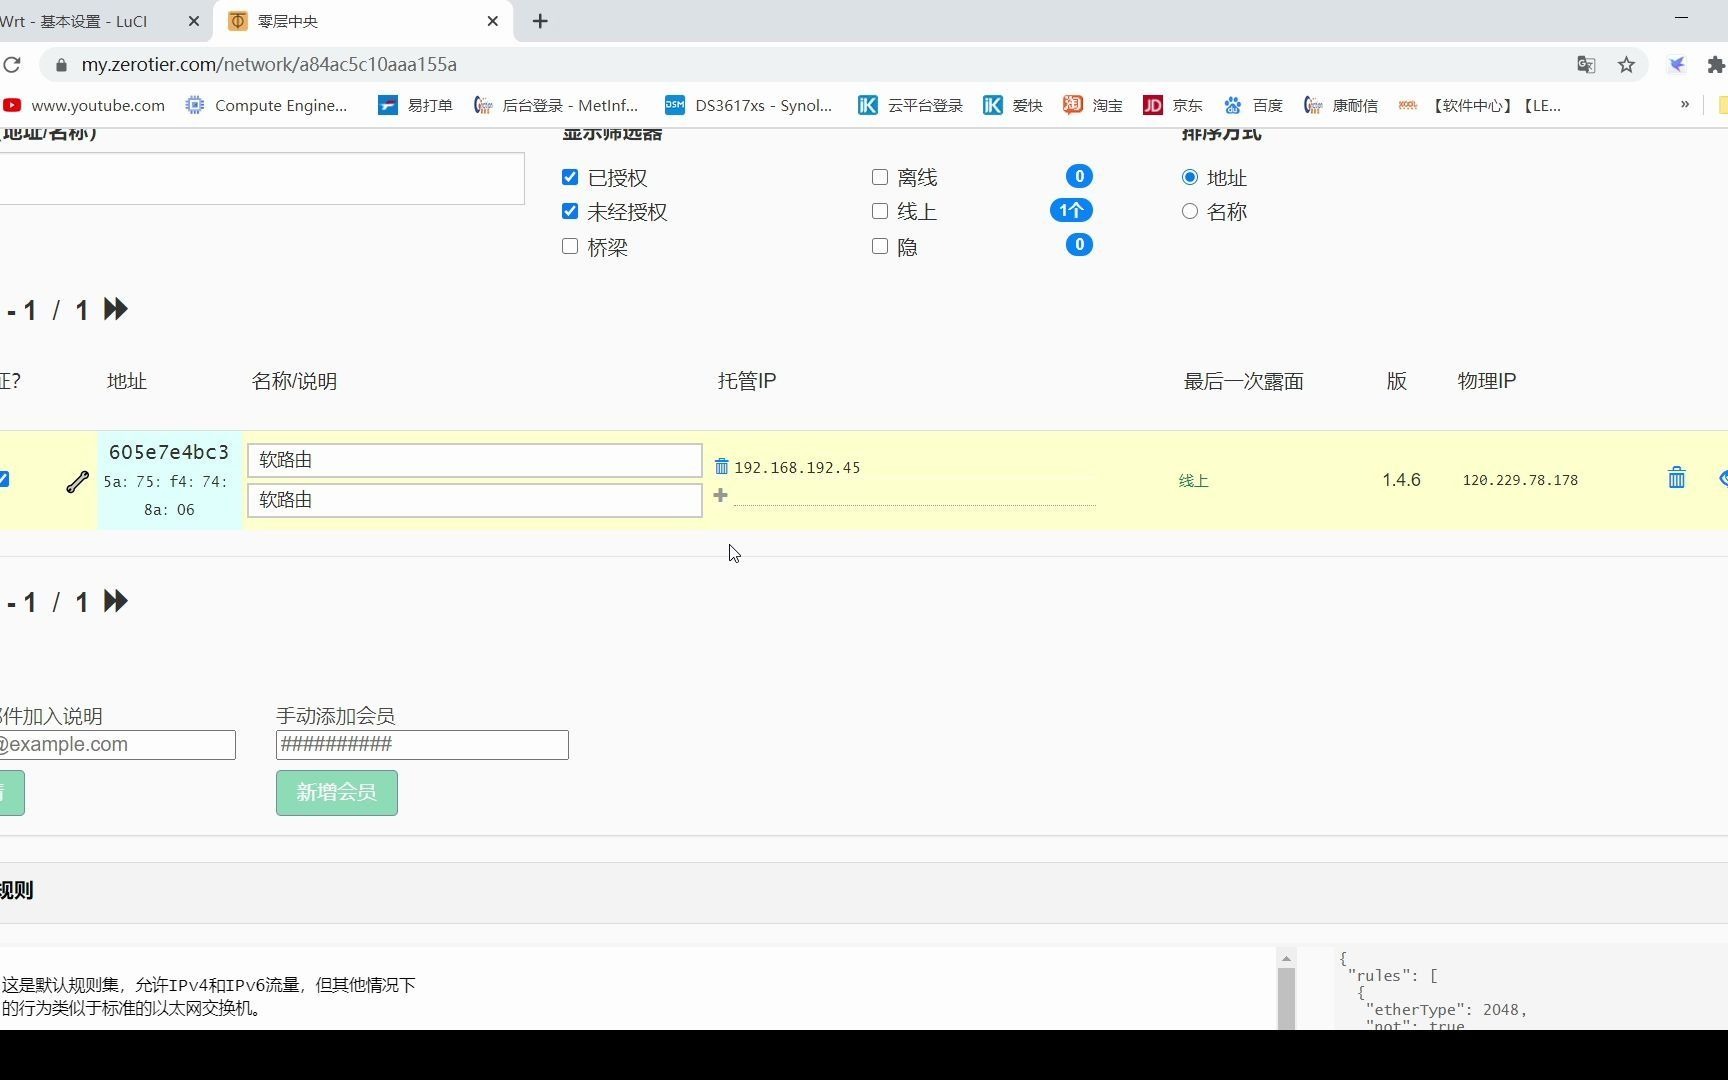1728x1080 pixels.
Task: Click the version value 1.4.6
Action: 1402,480
